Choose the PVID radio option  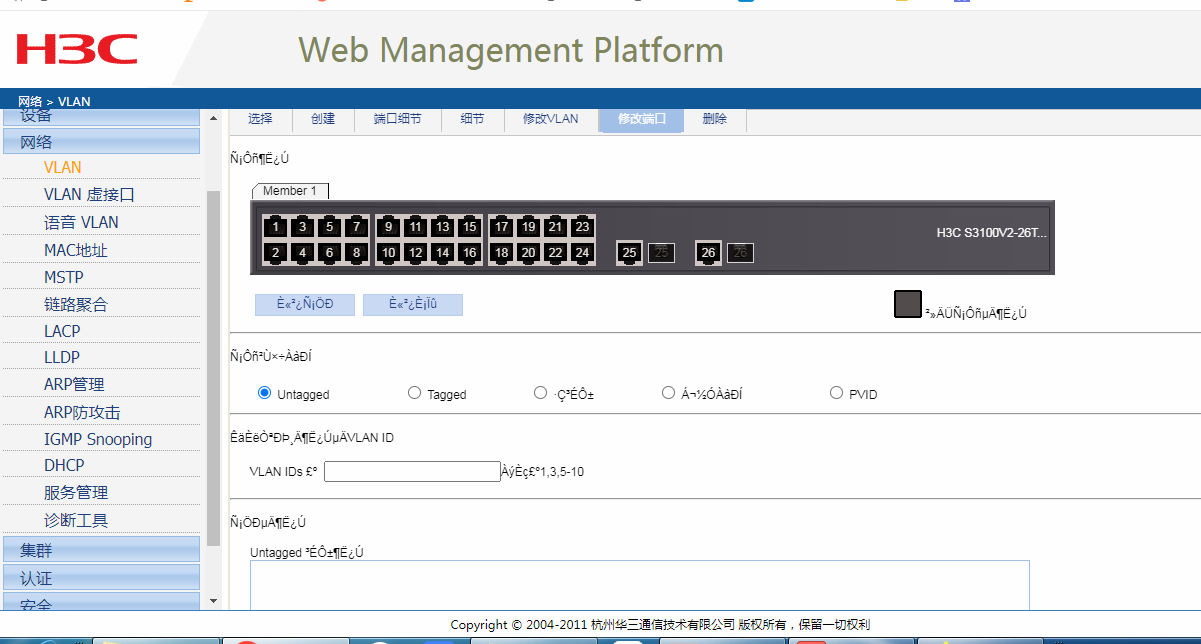click(836, 393)
